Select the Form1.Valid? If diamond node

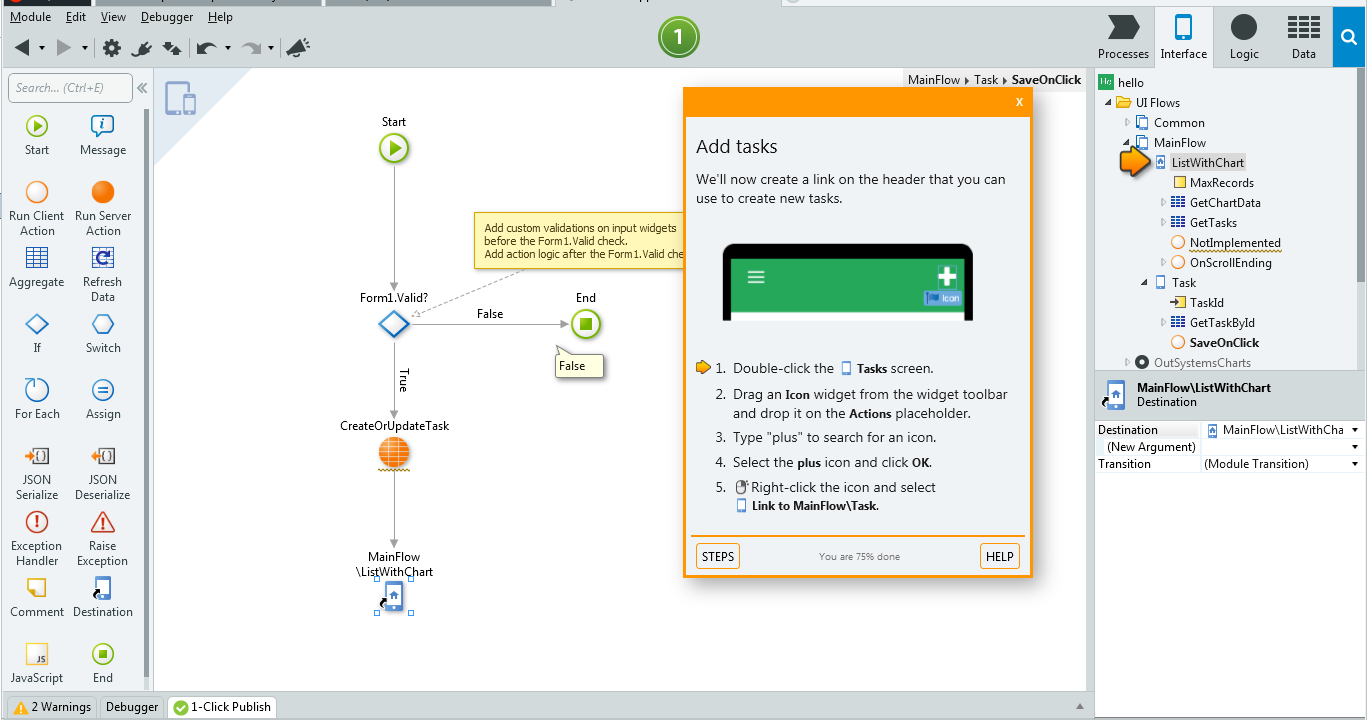(x=394, y=324)
